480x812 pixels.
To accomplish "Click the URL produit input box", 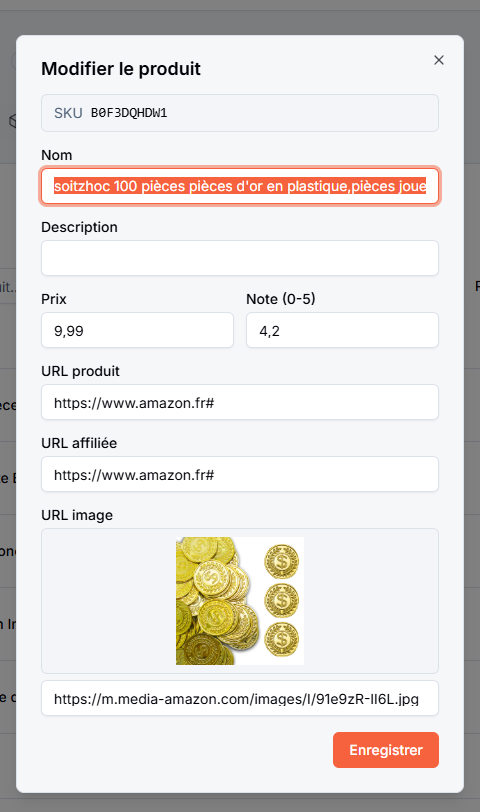I will pos(240,402).
